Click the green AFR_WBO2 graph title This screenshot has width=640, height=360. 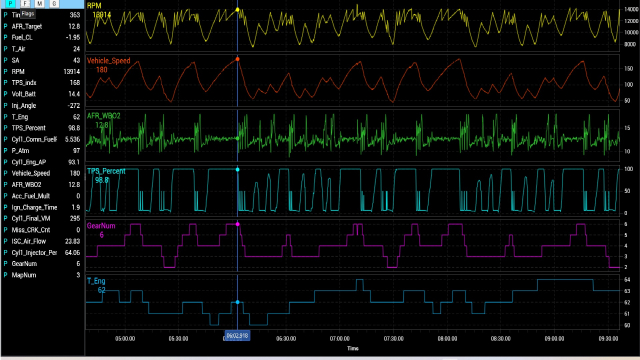pos(104,116)
